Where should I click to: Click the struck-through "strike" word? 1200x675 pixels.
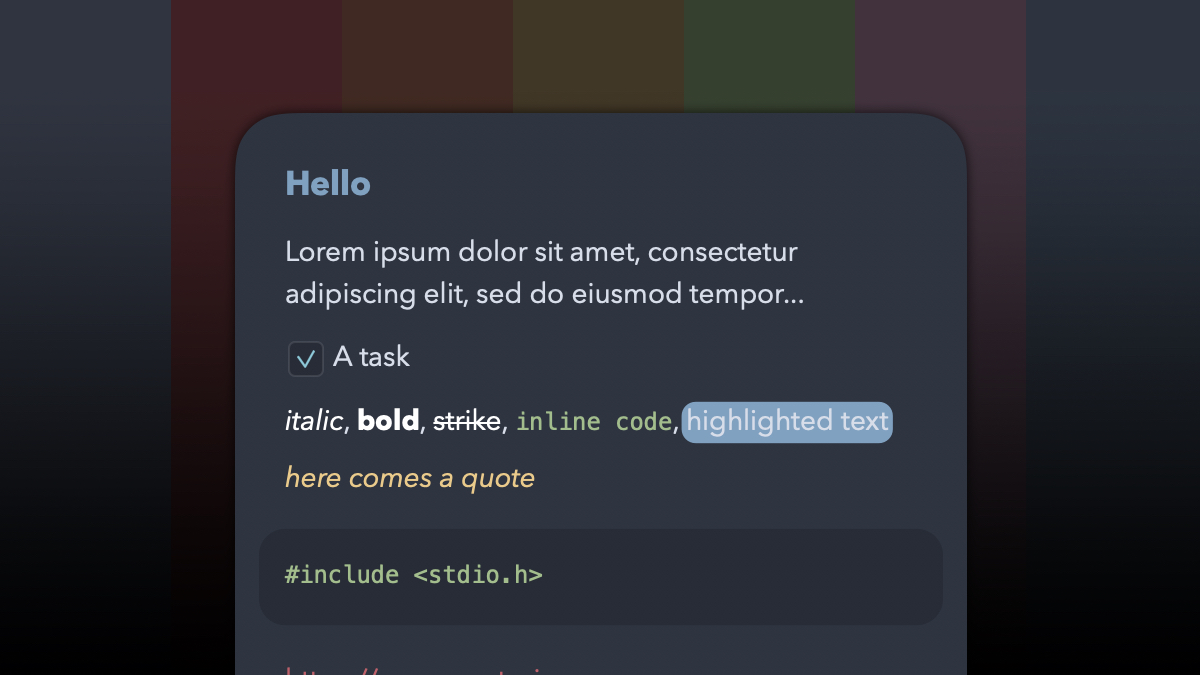click(466, 422)
